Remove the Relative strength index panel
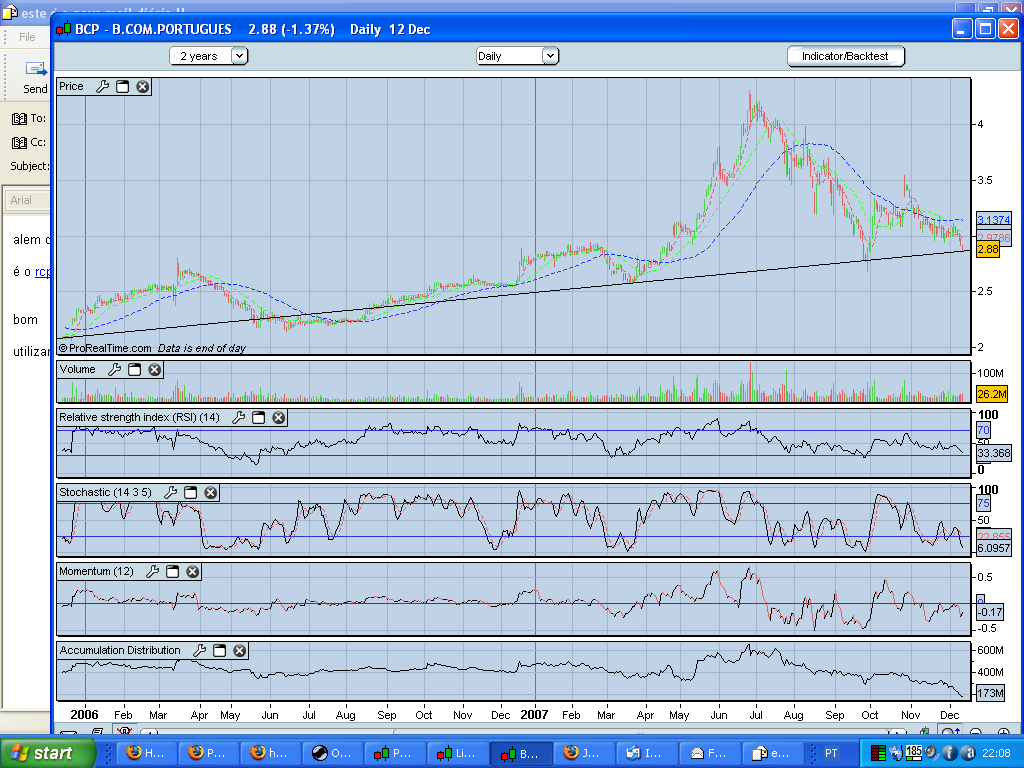1024x768 pixels. point(278,417)
